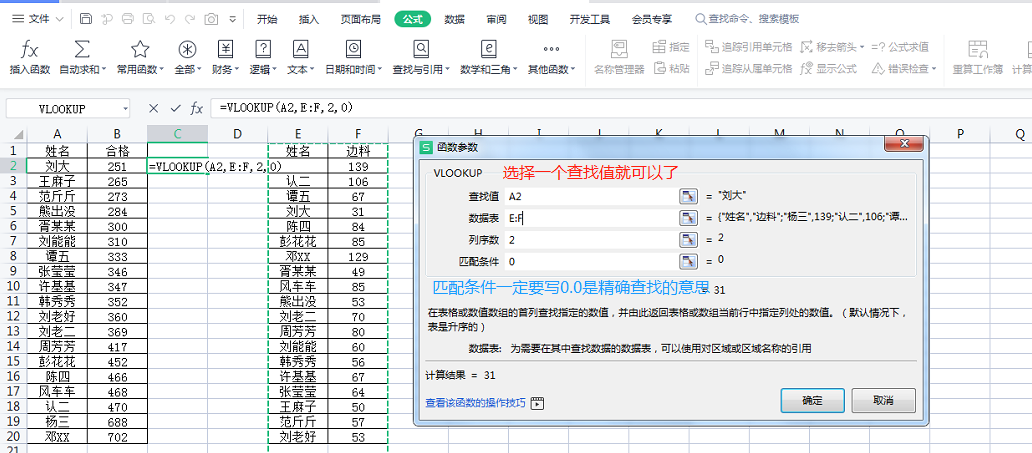Expand the 文件 menu dropdown arrow
This screenshot has width=1032, height=453.
pos(59,19)
